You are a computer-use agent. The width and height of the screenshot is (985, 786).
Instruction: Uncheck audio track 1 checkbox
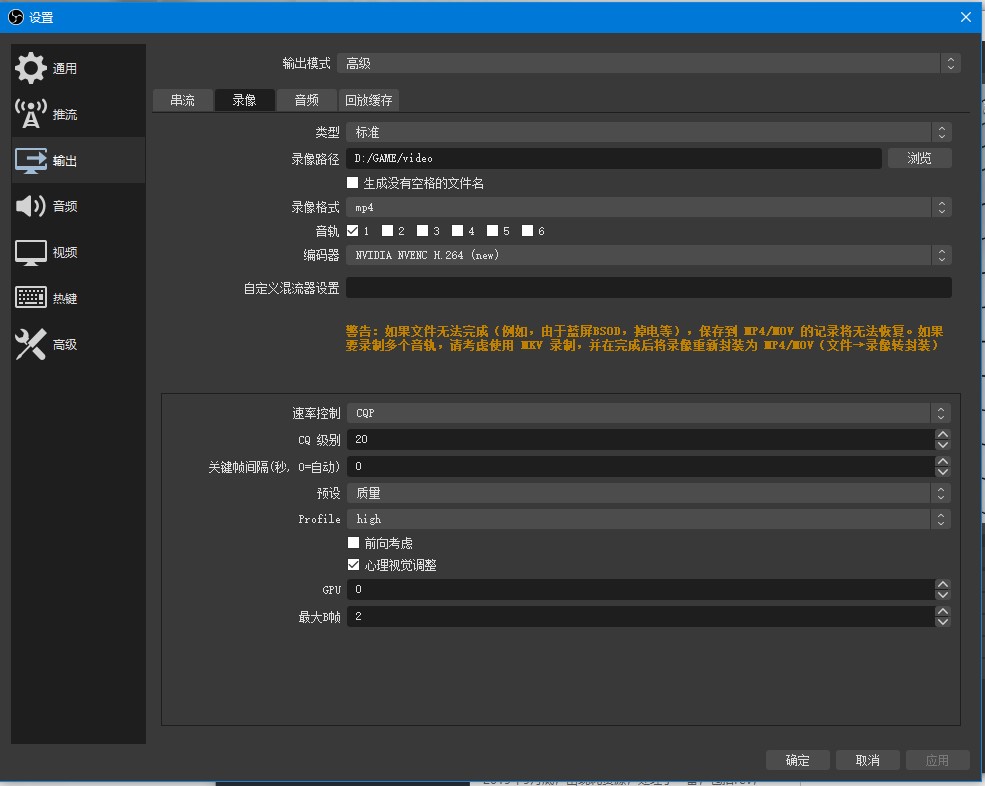coord(354,230)
